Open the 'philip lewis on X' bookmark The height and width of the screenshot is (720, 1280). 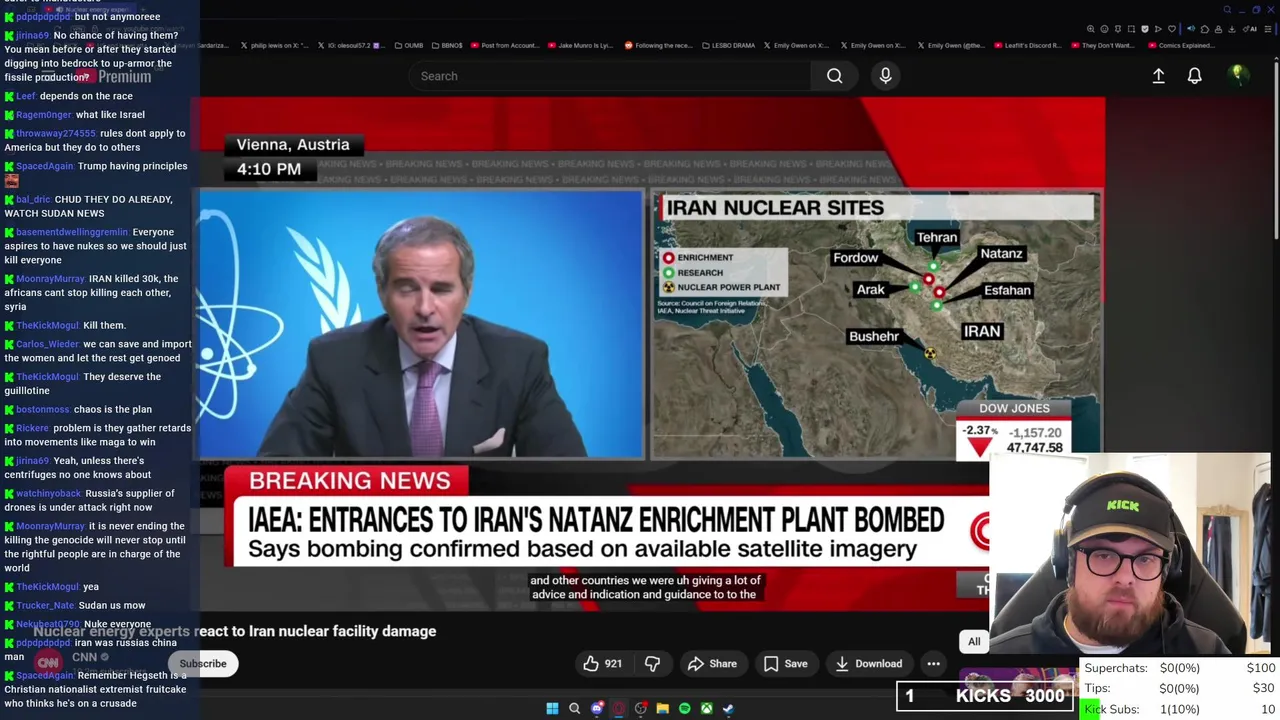(x=274, y=45)
